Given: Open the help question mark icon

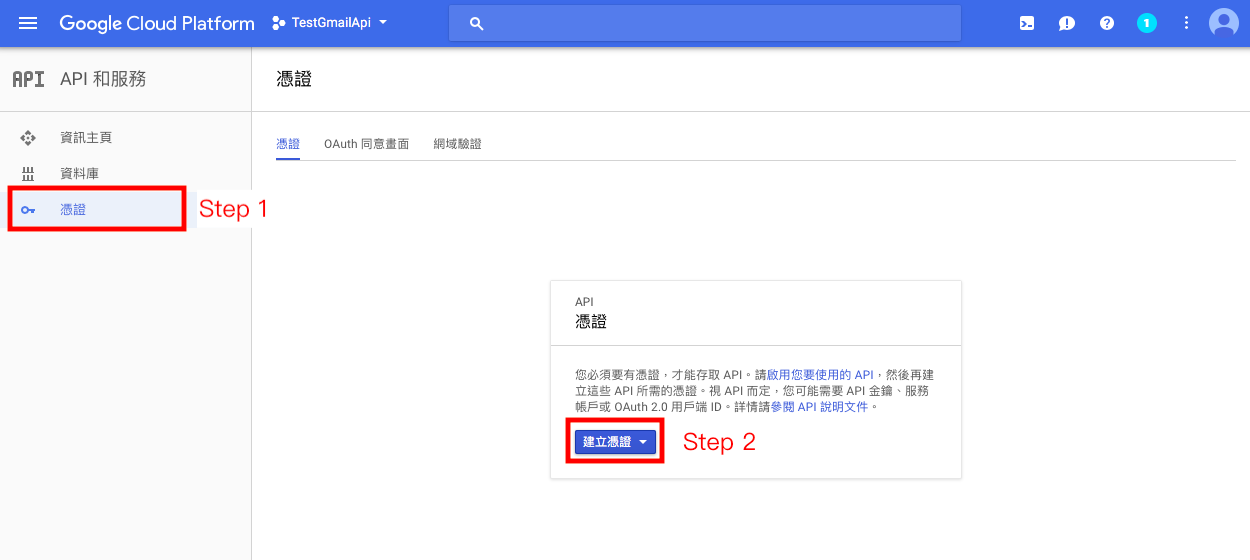Looking at the screenshot, I should click(x=1107, y=23).
